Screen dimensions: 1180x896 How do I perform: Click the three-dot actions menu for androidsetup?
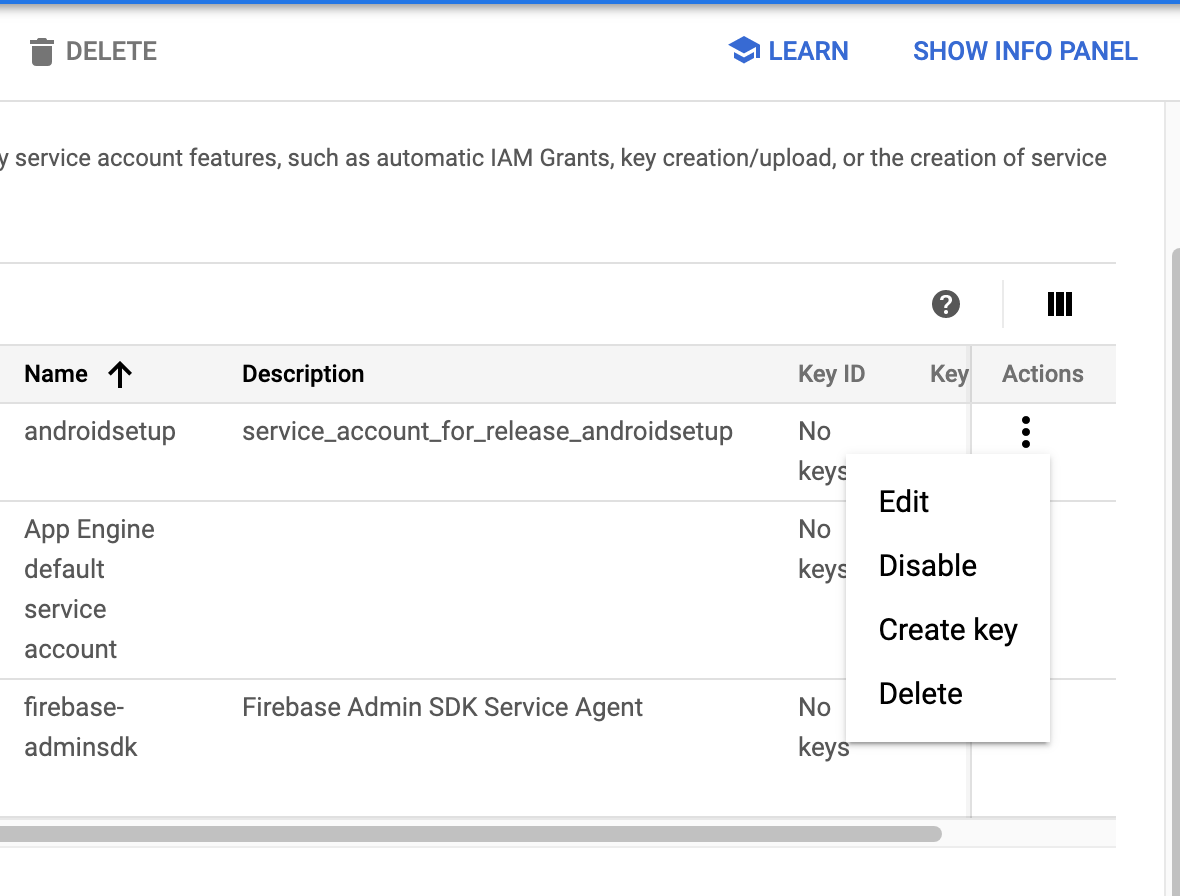point(1025,432)
